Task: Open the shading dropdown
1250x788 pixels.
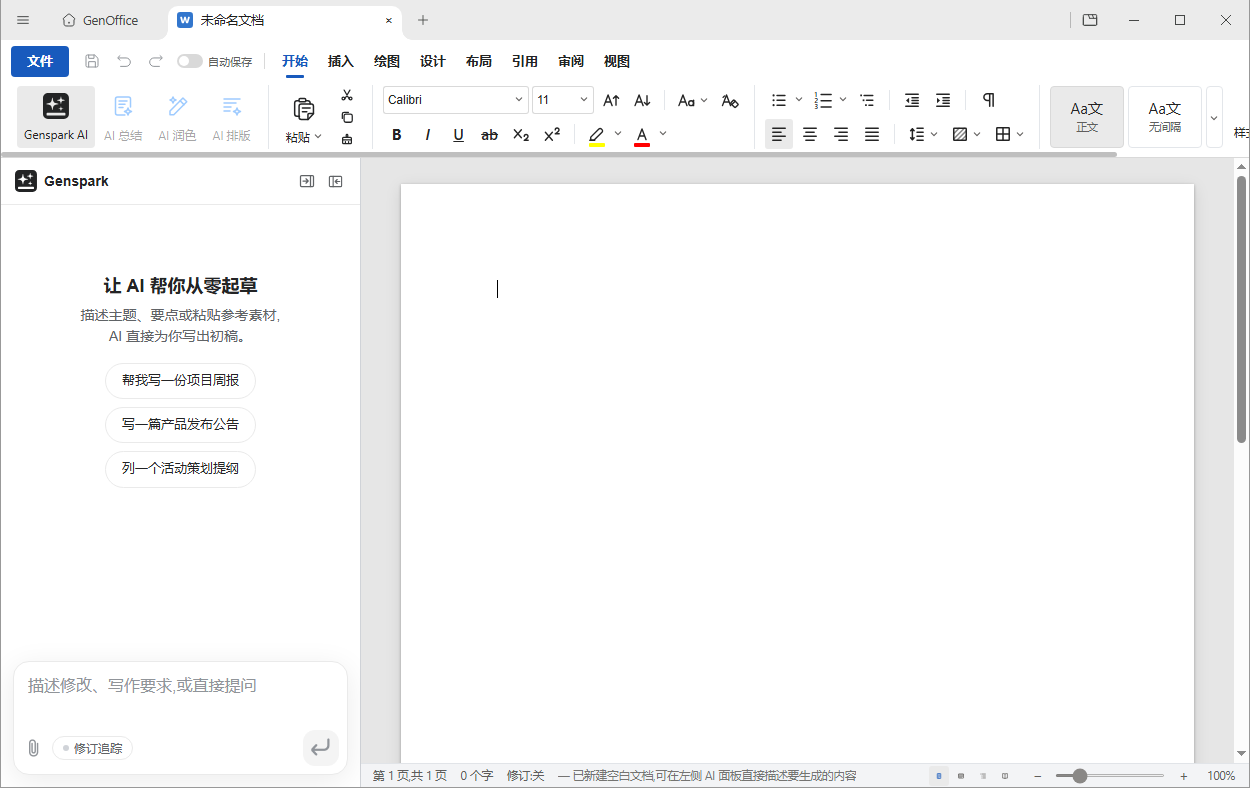Action: [x=967, y=134]
